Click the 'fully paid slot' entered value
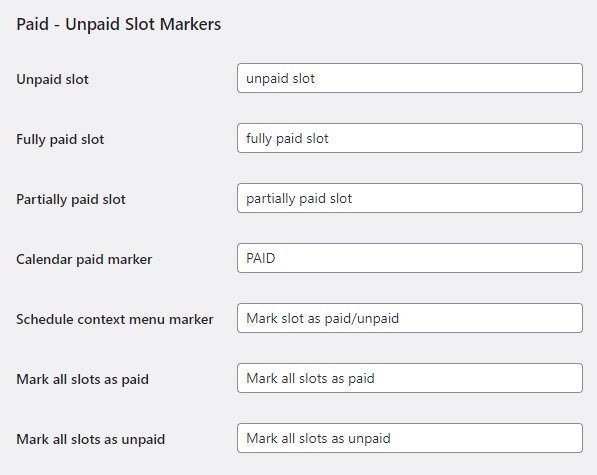Image resolution: width=597 pixels, height=475 pixels. pos(287,139)
